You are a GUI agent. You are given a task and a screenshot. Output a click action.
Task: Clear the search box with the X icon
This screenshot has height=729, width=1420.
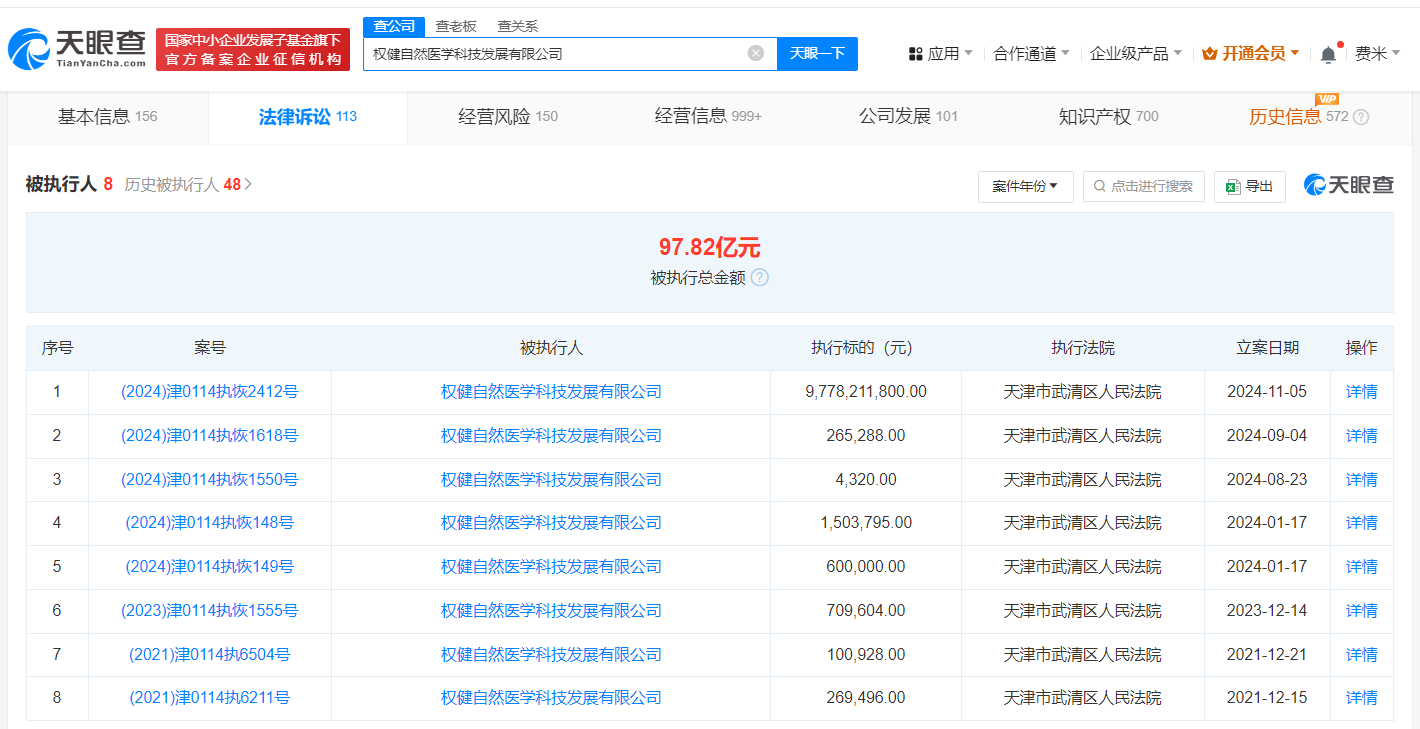756,53
